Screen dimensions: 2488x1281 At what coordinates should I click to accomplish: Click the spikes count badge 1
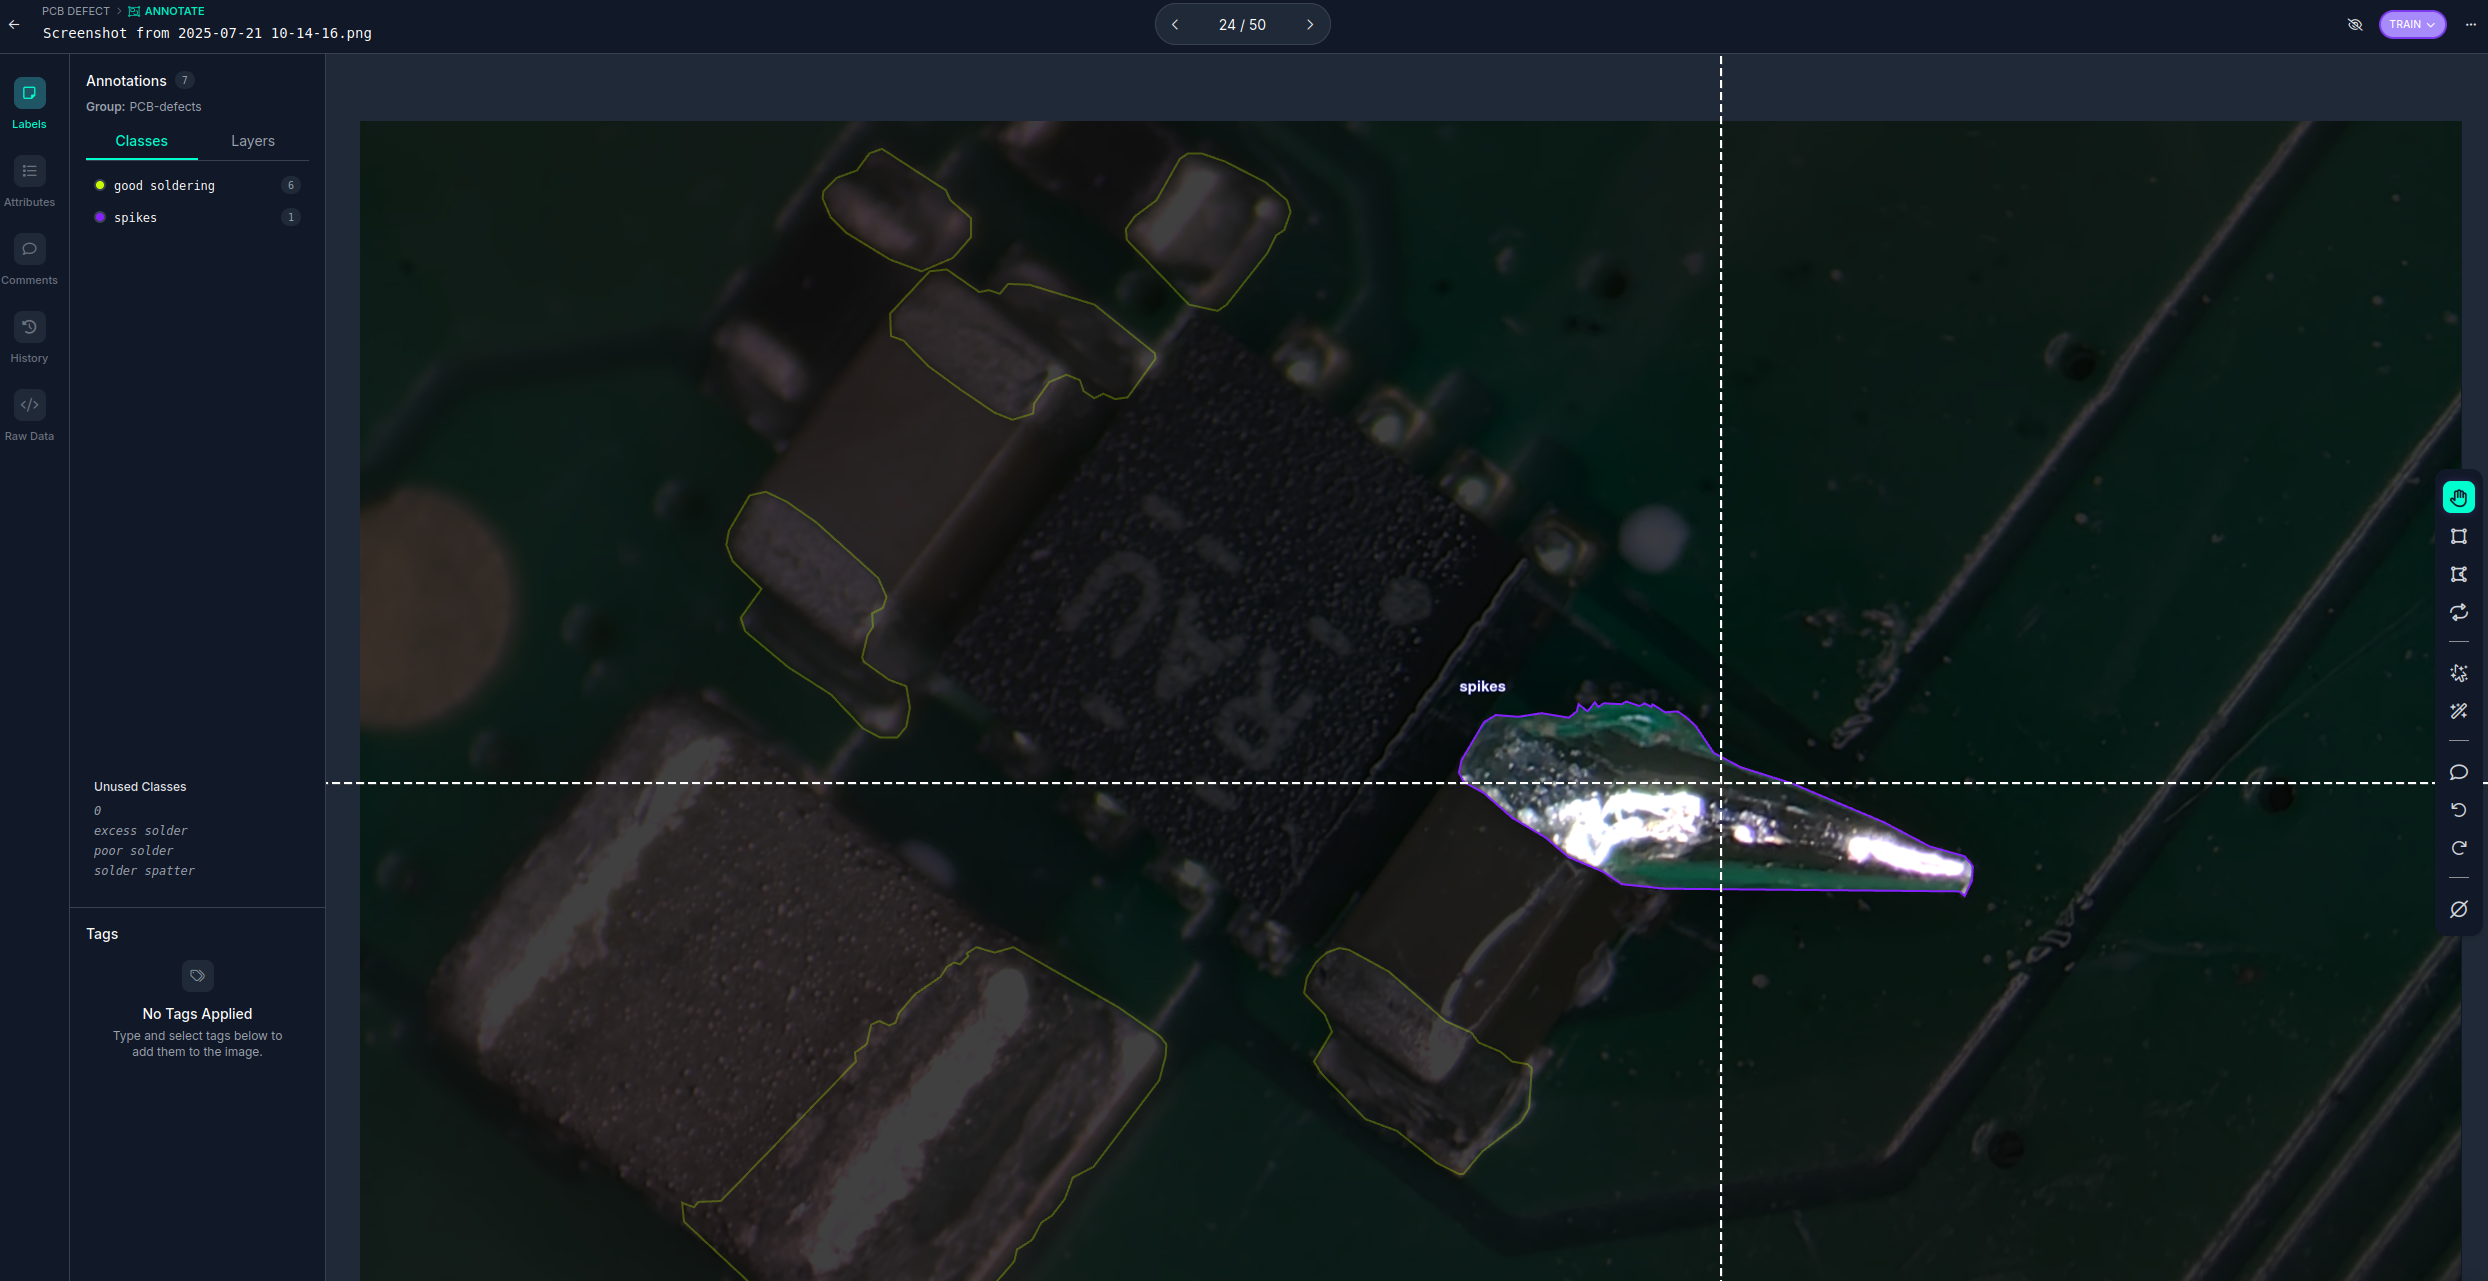coord(291,217)
